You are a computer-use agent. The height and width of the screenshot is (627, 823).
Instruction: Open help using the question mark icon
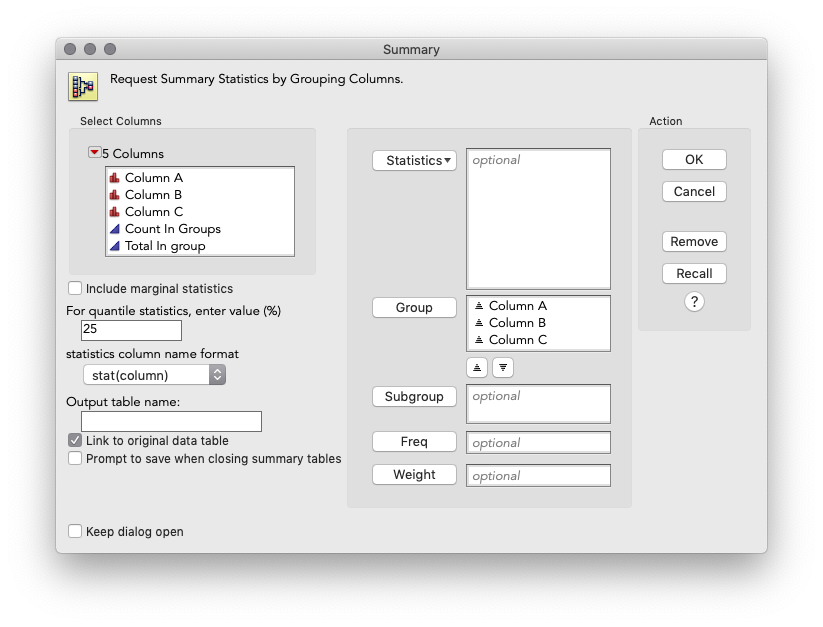click(693, 301)
